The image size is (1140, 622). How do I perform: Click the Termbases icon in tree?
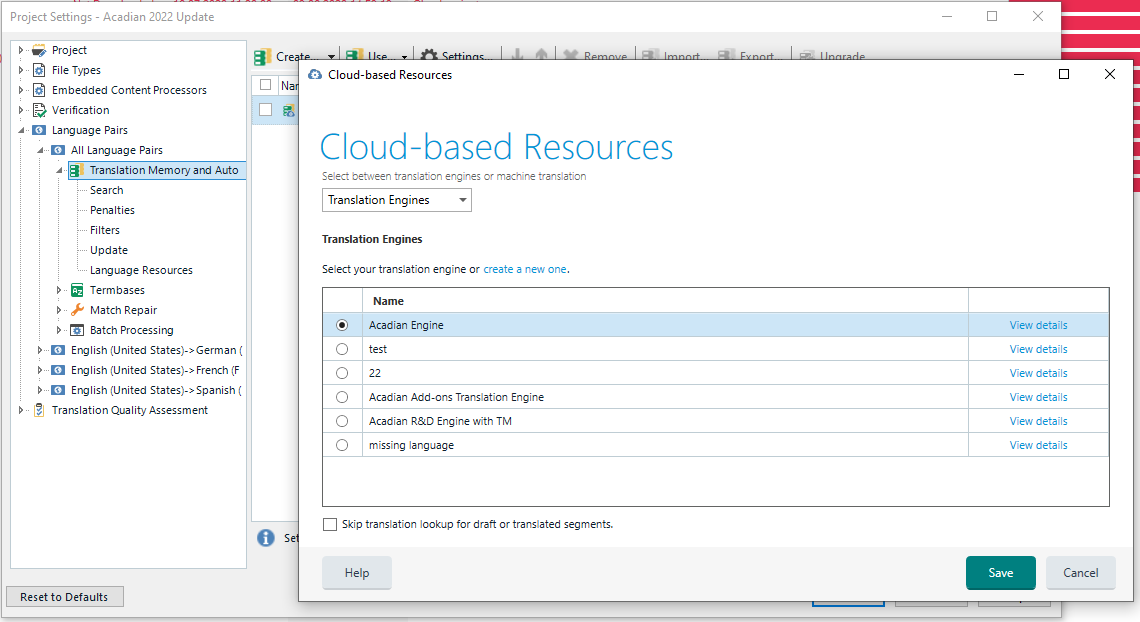[x=77, y=290]
